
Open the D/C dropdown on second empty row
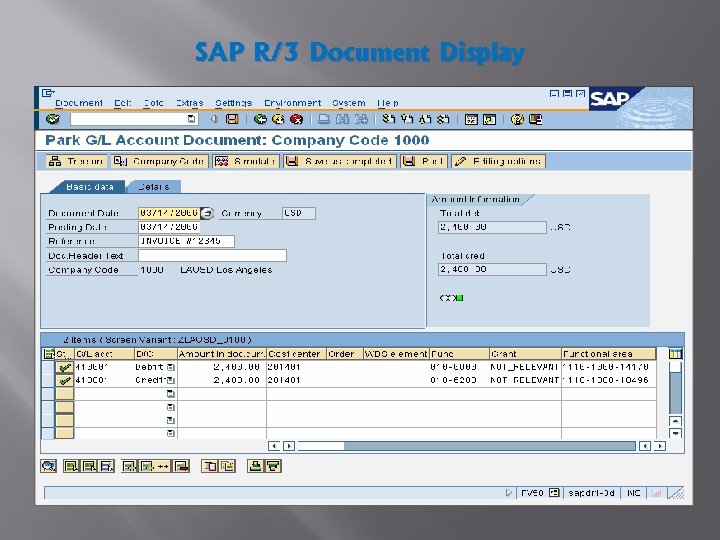tap(171, 407)
